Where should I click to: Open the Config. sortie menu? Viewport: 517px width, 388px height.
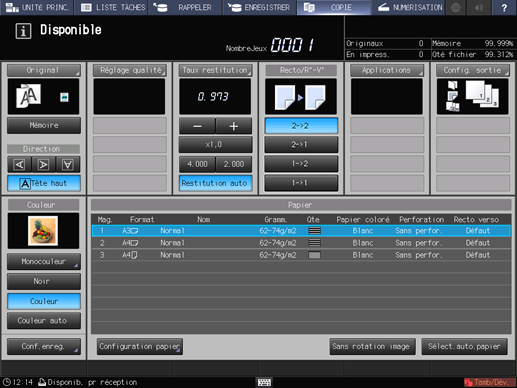(473, 70)
